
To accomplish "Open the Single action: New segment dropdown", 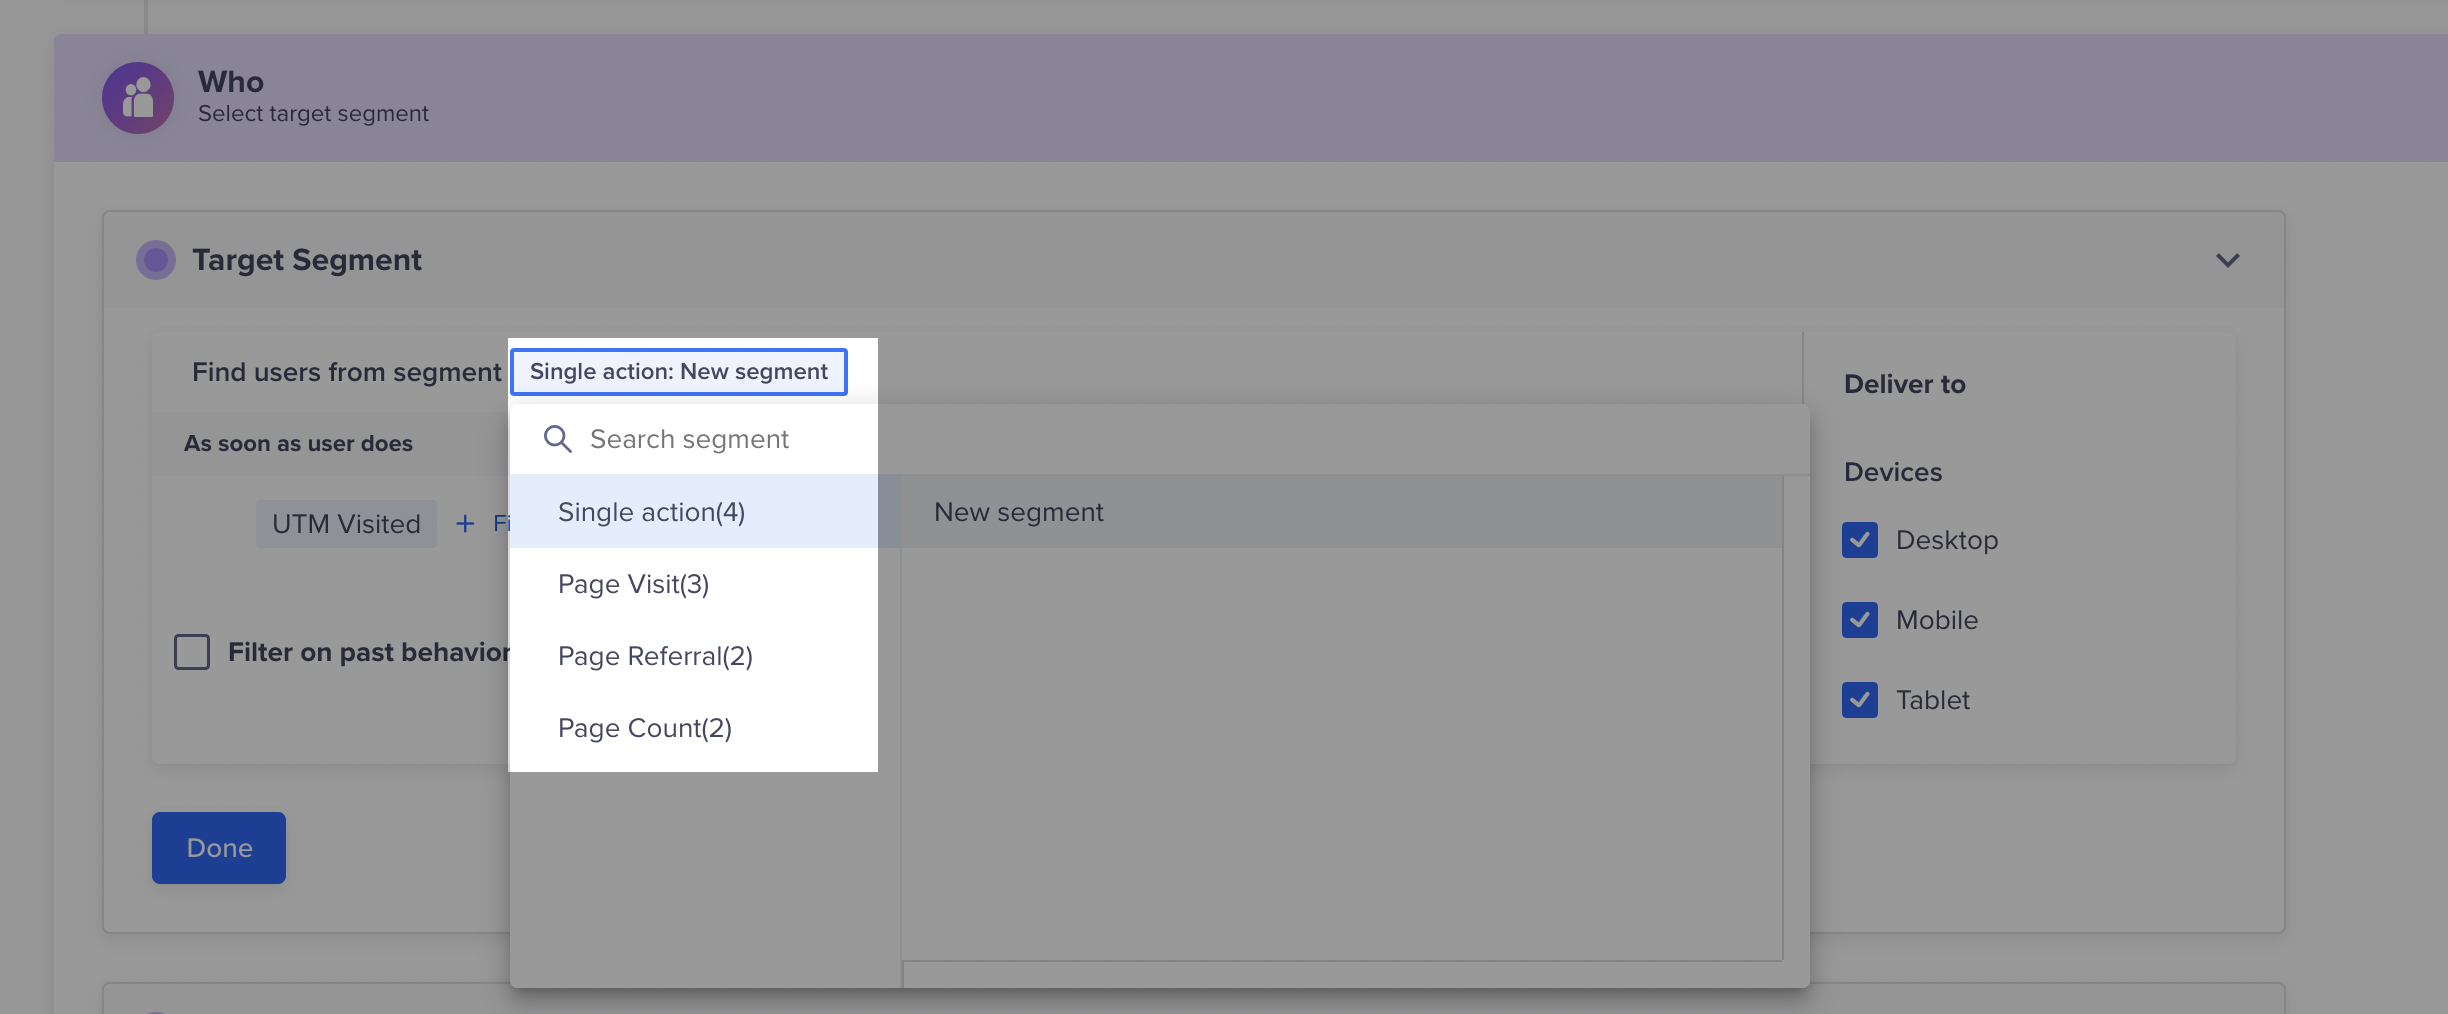I will coord(679,372).
